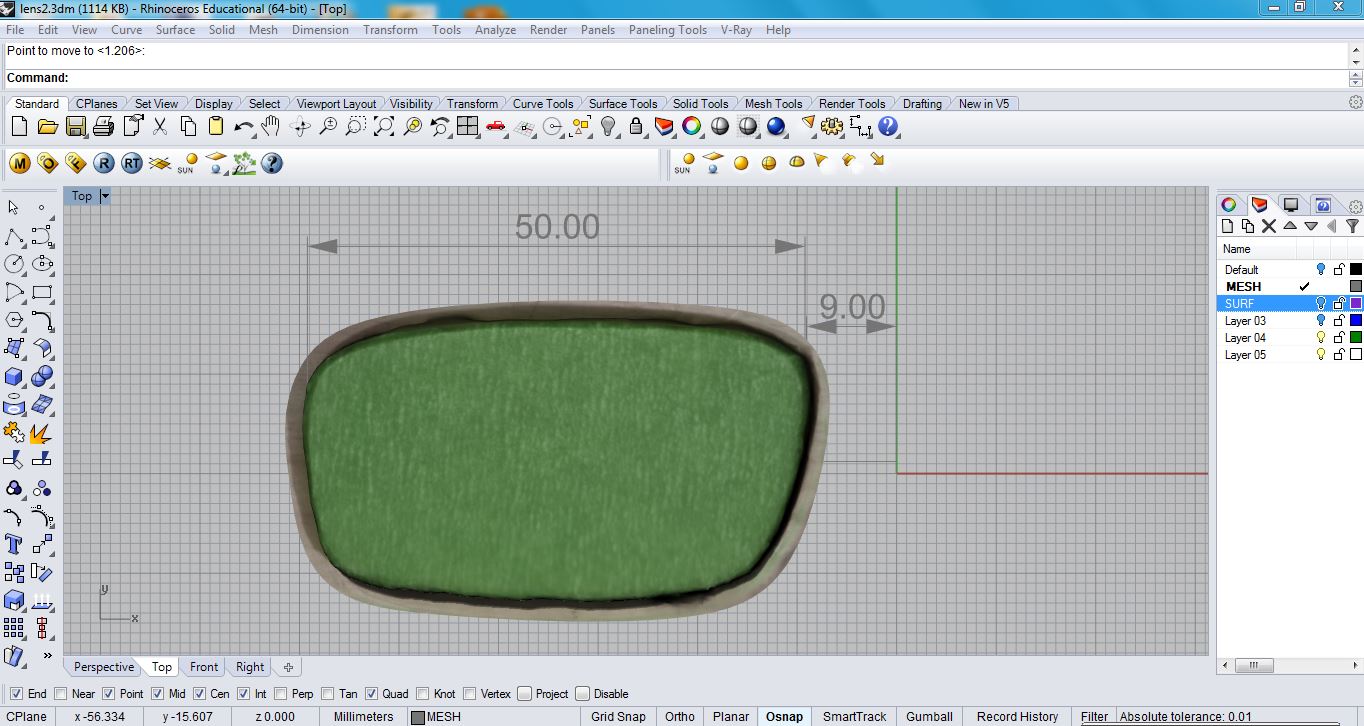The height and width of the screenshot is (726, 1364).
Task: Click the Command input line
Action: click(676, 78)
